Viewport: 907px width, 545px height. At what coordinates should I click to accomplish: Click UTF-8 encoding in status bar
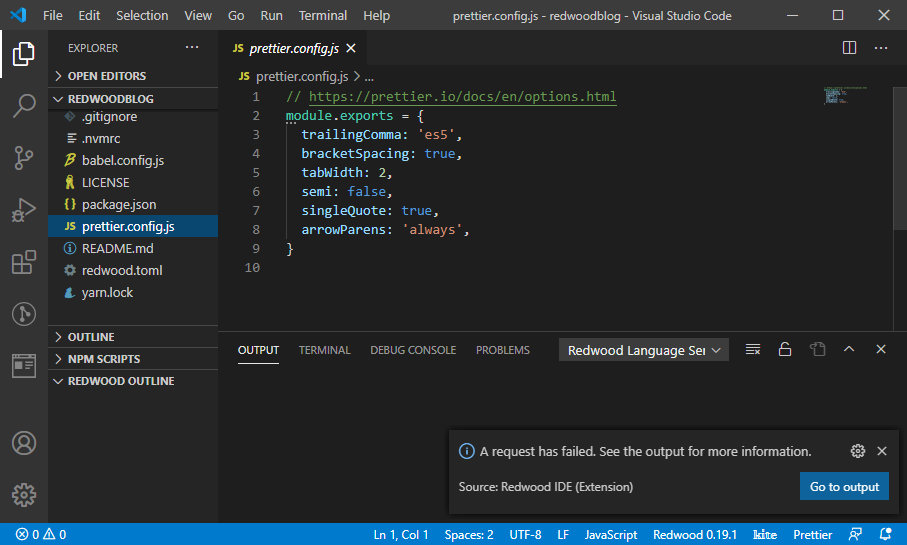point(525,534)
